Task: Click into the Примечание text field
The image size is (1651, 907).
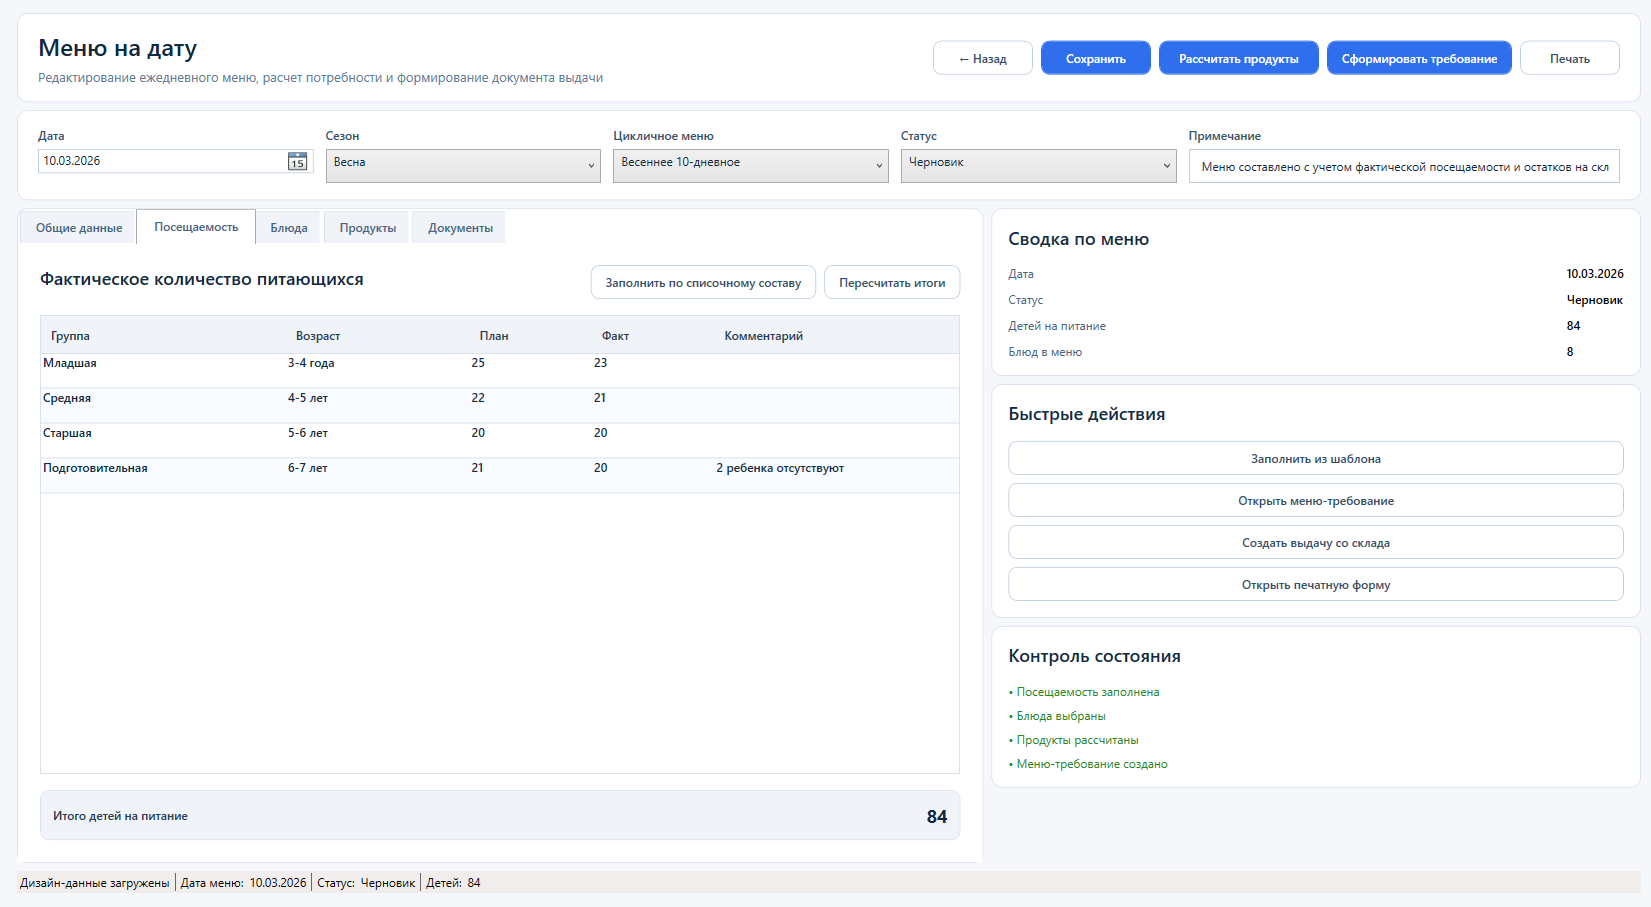Action: pyautogui.click(x=1403, y=167)
